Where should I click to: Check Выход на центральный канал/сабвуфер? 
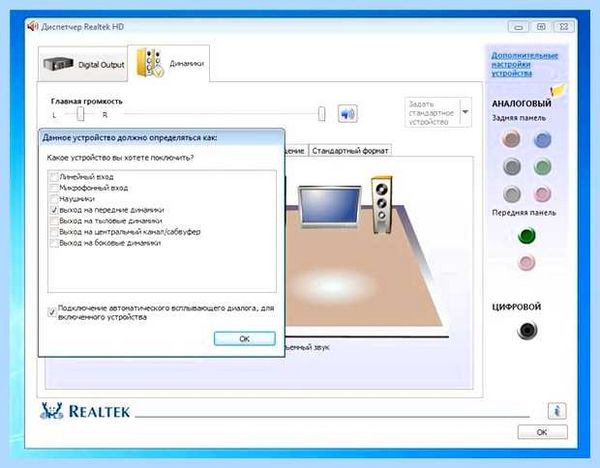point(54,232)
